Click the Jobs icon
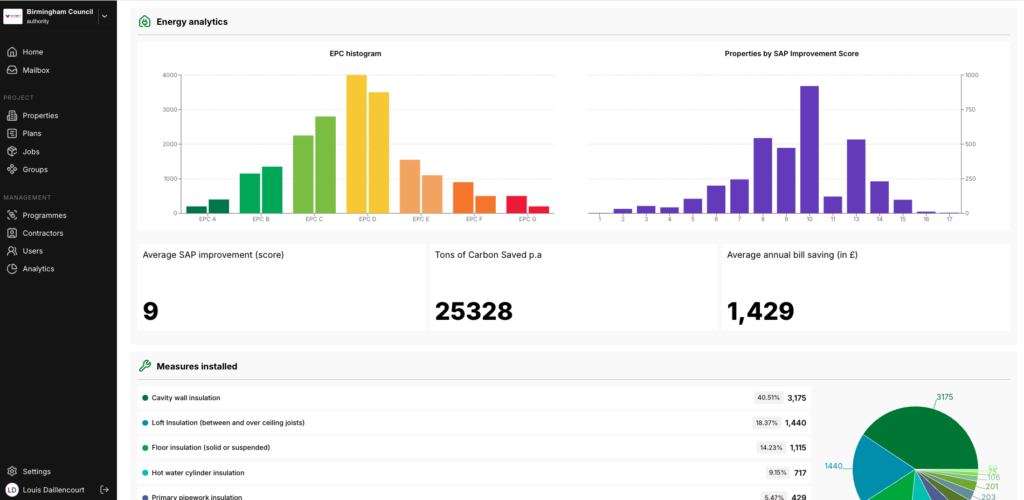The height and width of the screenshot is (500, 1024). coord(12,152)
